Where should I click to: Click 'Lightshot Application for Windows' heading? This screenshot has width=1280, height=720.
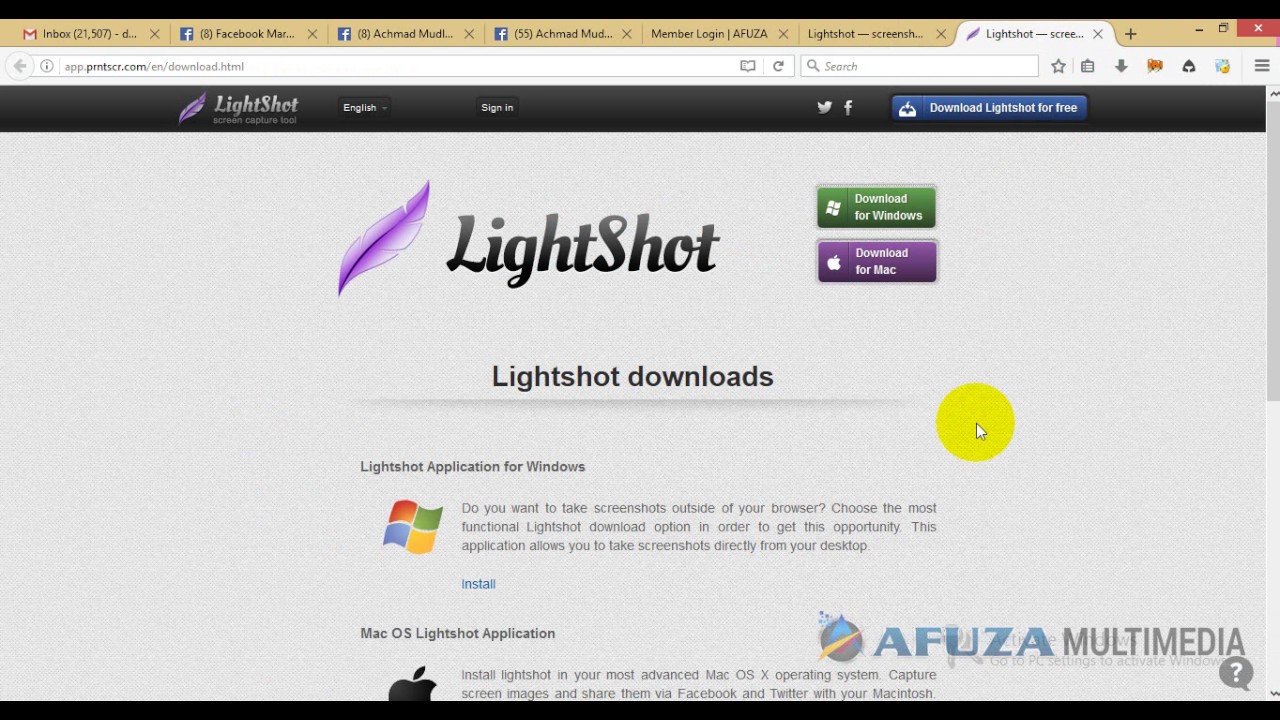coord(472,467)
